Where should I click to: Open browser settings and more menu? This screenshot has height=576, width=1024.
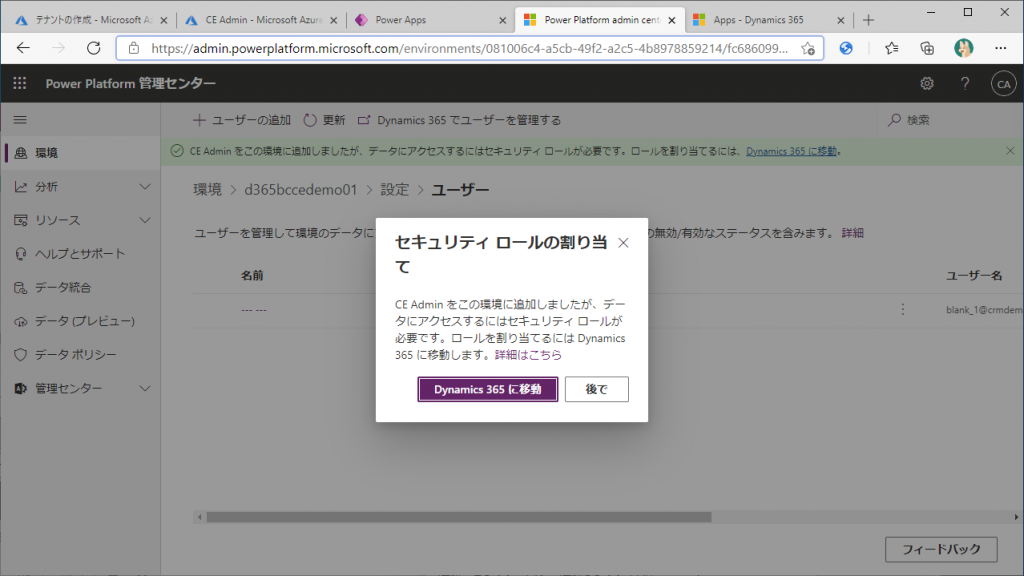click(1000, 48)
